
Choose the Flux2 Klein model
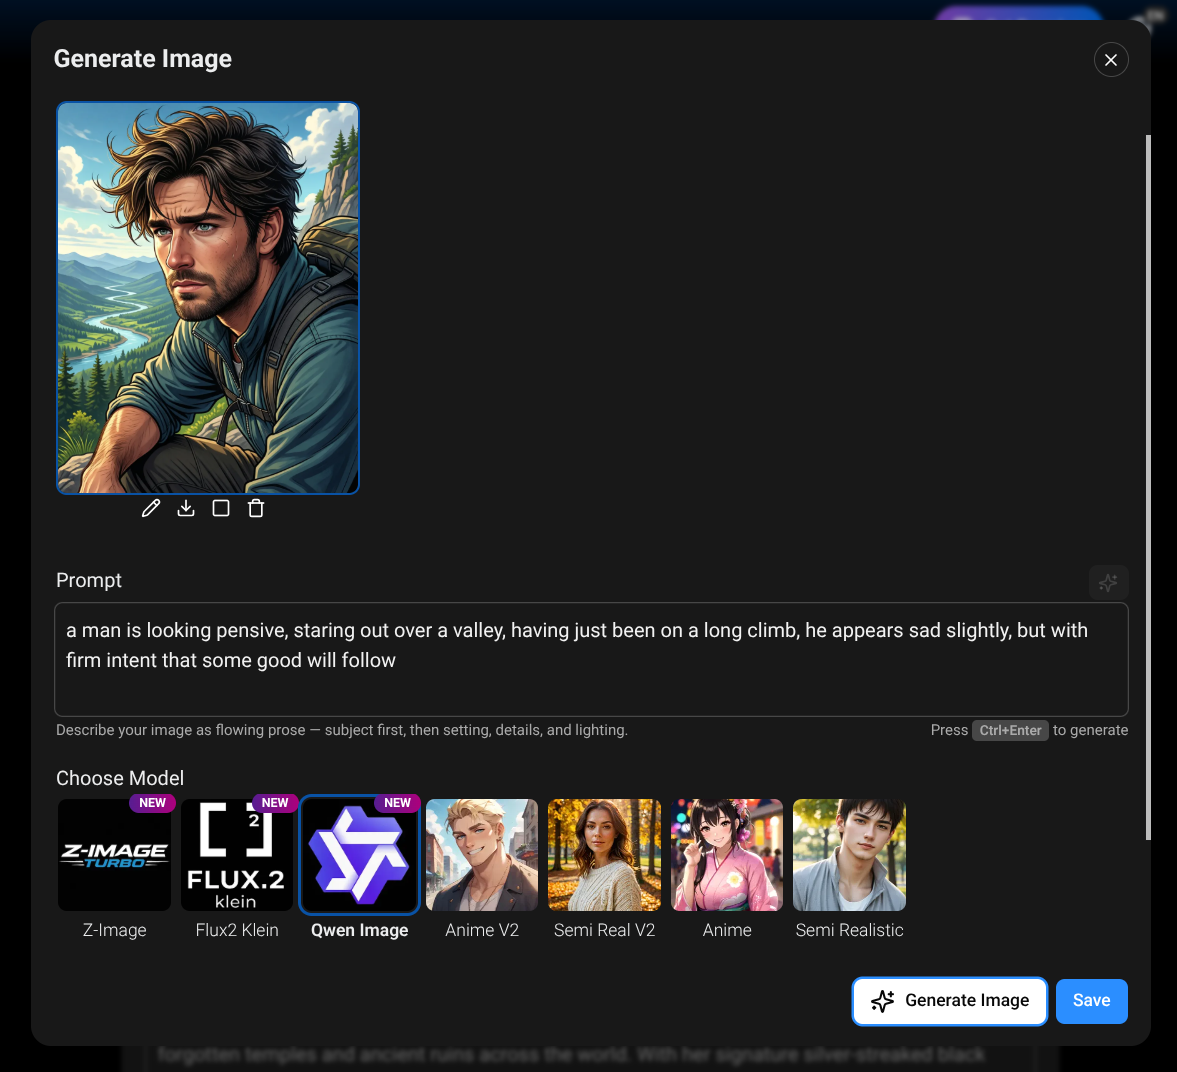point(237,855)
